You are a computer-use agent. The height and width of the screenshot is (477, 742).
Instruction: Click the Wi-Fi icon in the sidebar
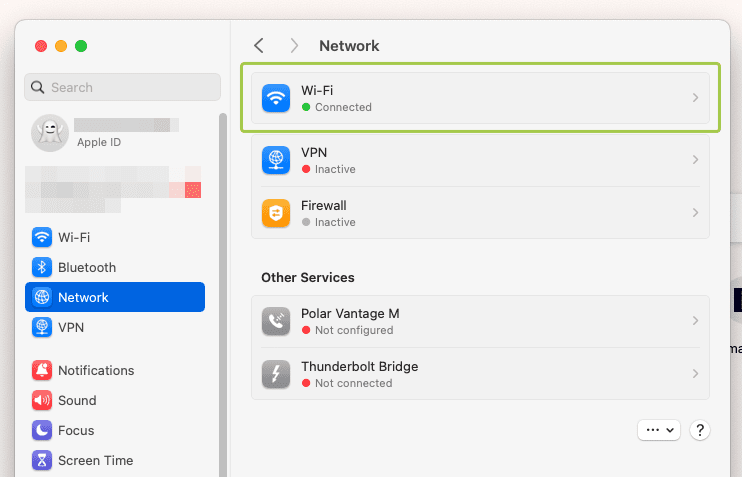(x=42, y=237)
